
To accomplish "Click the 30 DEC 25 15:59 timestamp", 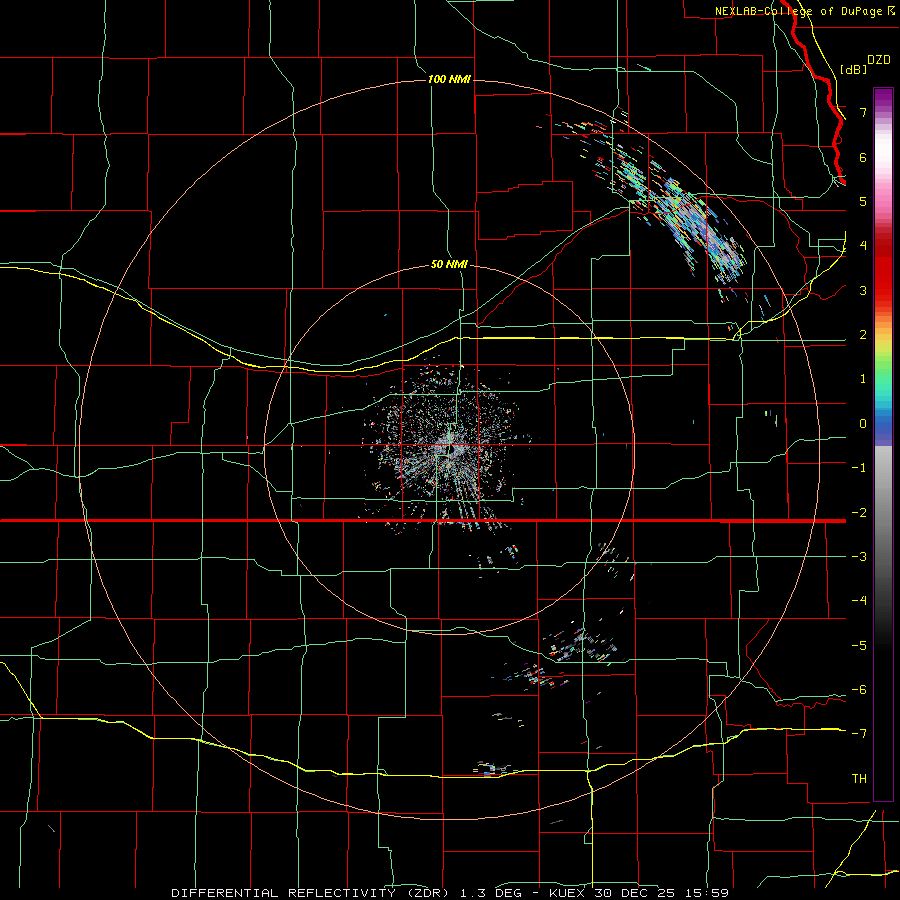I will (660, 893).
